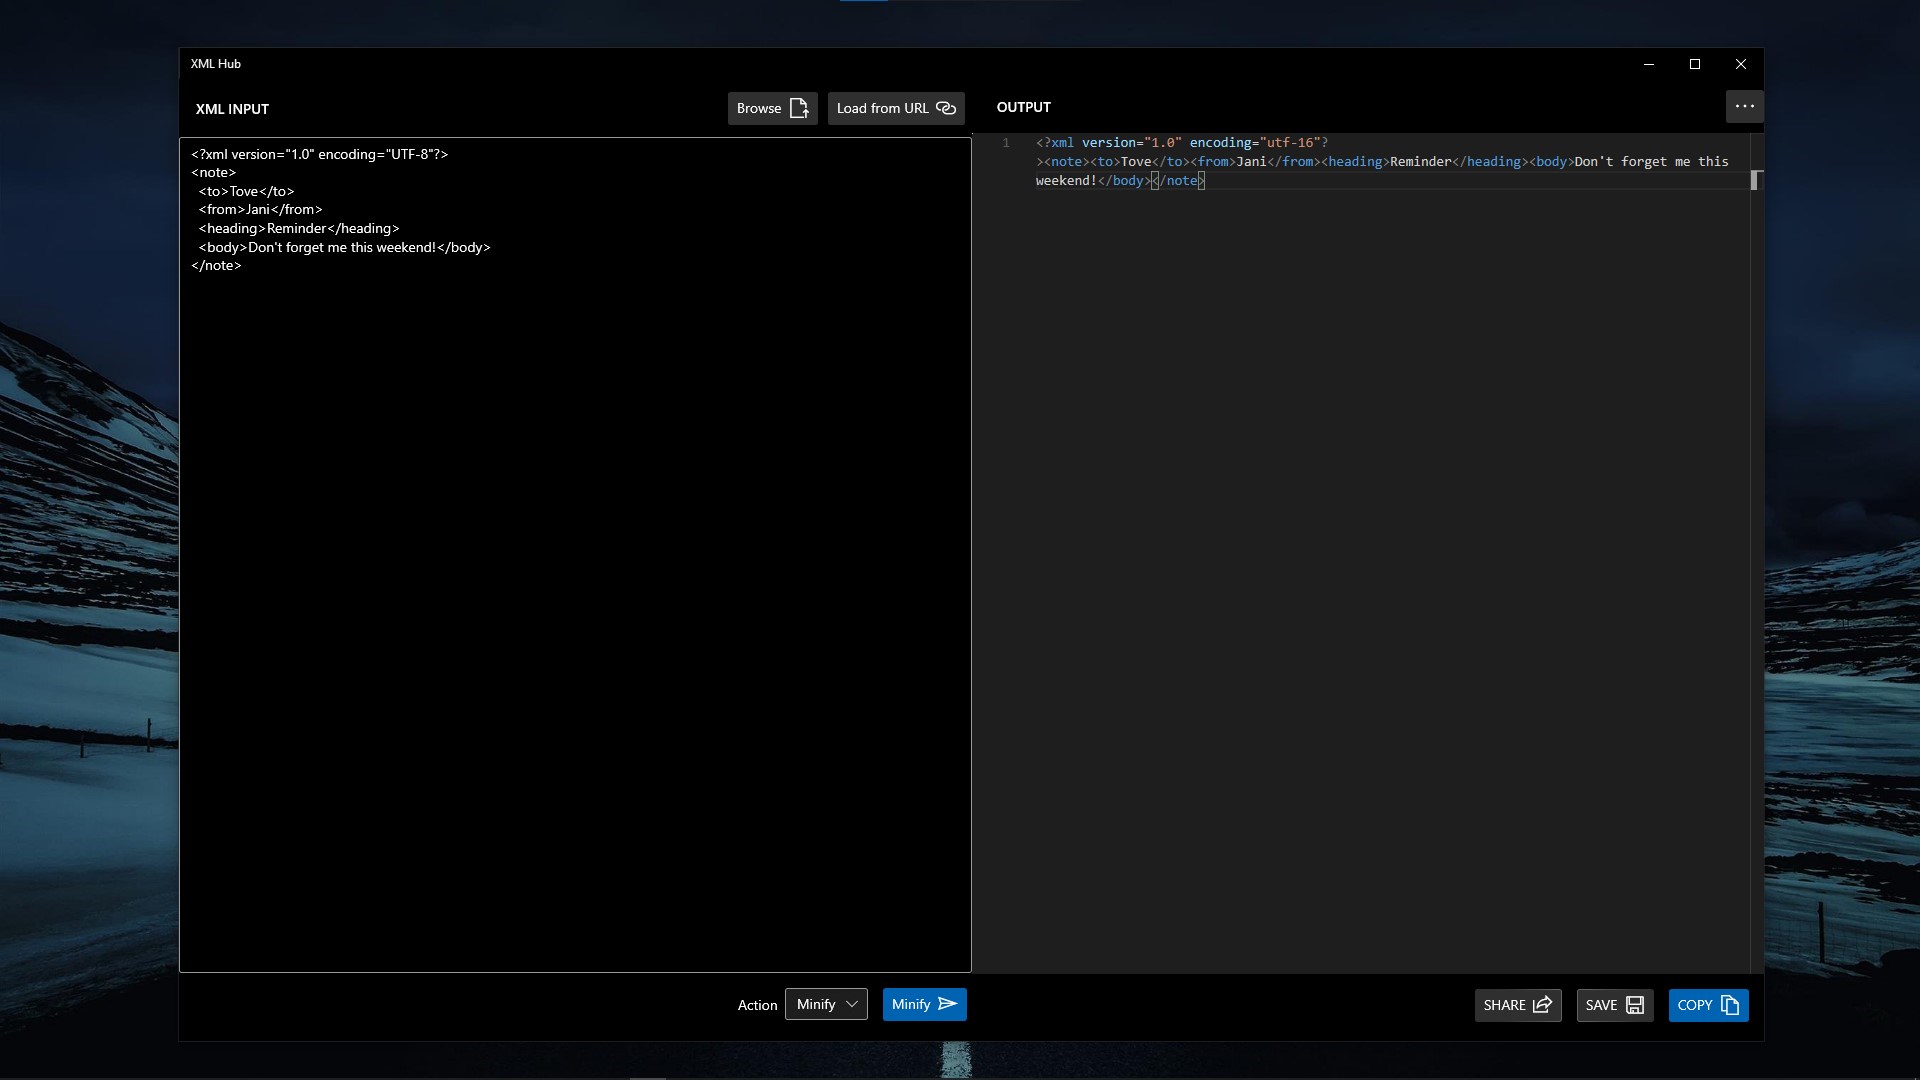Click line number 1 in output gutter
1920x1080 pixels.
[x=1006, y=143]
